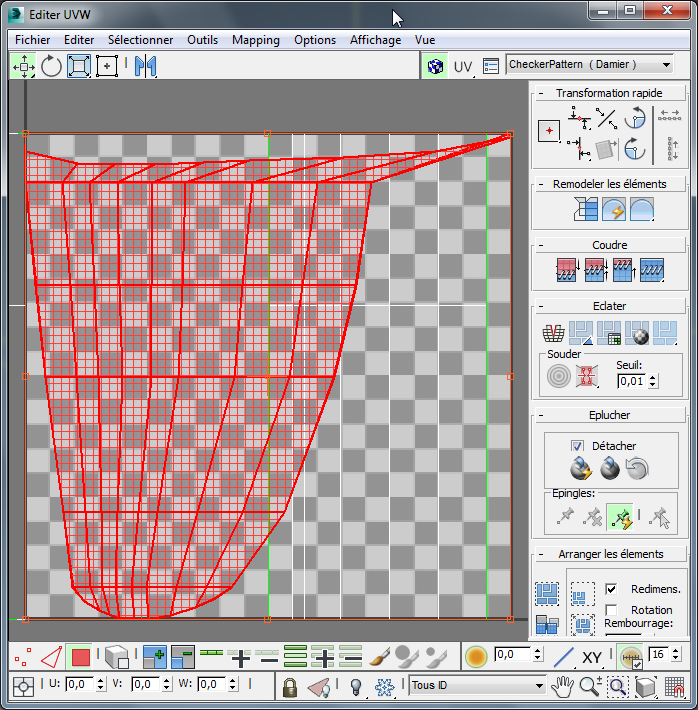
Task: Click the Linear Align diagonal icon
Action: tap(607, 118)
